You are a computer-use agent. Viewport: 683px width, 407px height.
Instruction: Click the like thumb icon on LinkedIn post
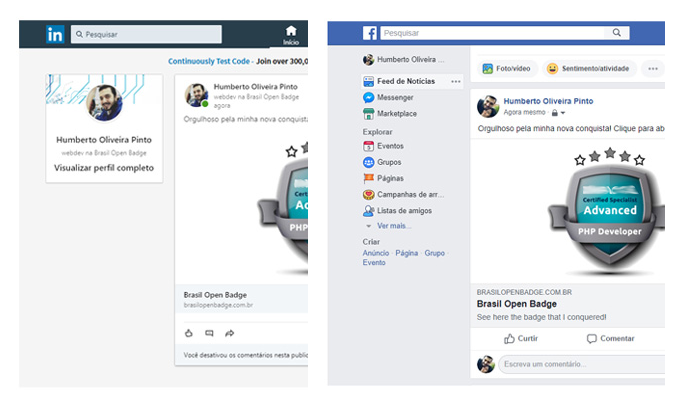(x=189, y=333)
